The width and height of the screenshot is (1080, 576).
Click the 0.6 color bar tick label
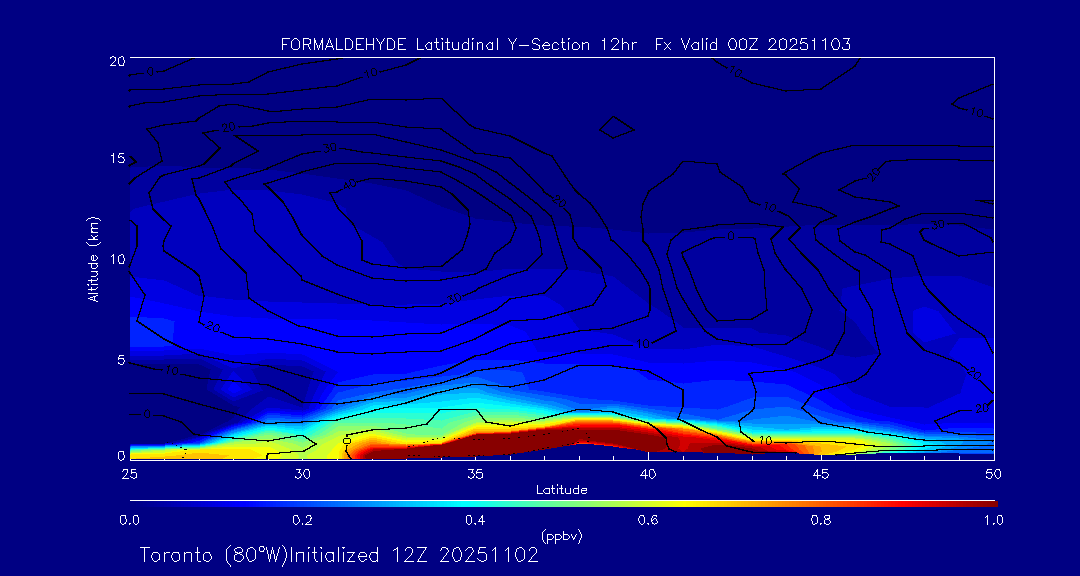pyautogui.click(x=648, y=520)
